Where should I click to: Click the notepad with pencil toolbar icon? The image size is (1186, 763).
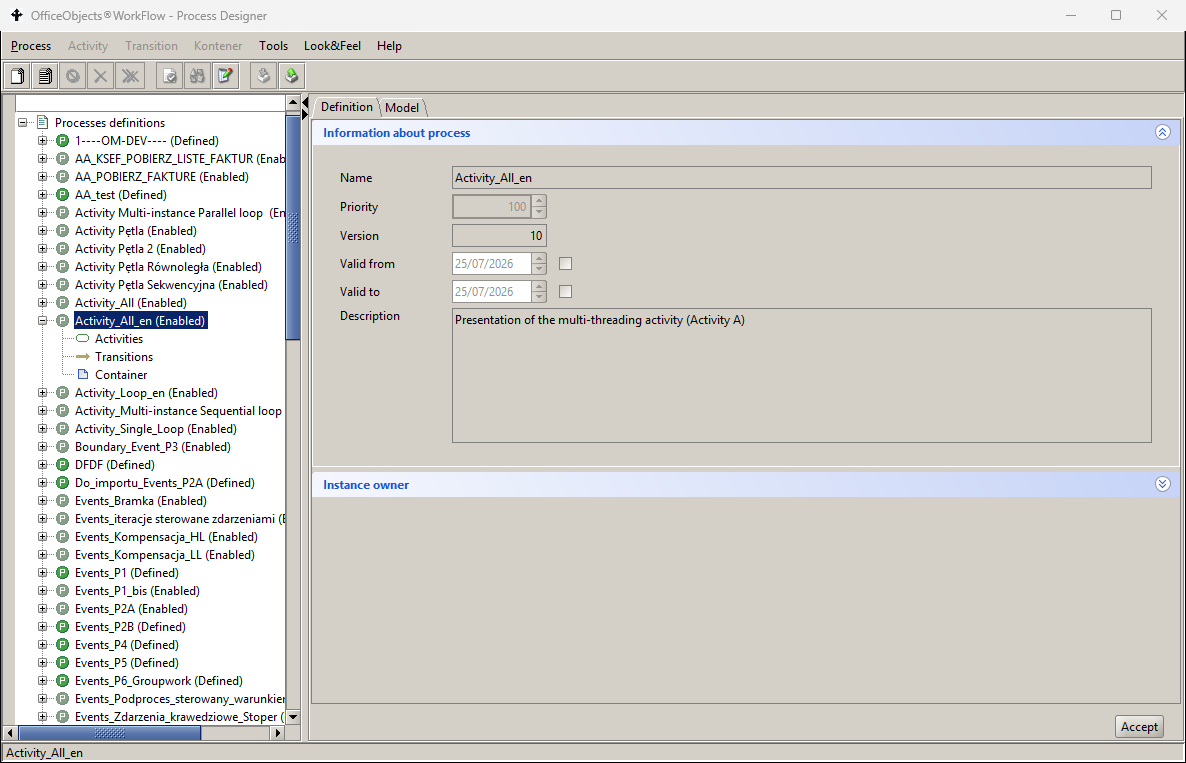pos(225,76)
